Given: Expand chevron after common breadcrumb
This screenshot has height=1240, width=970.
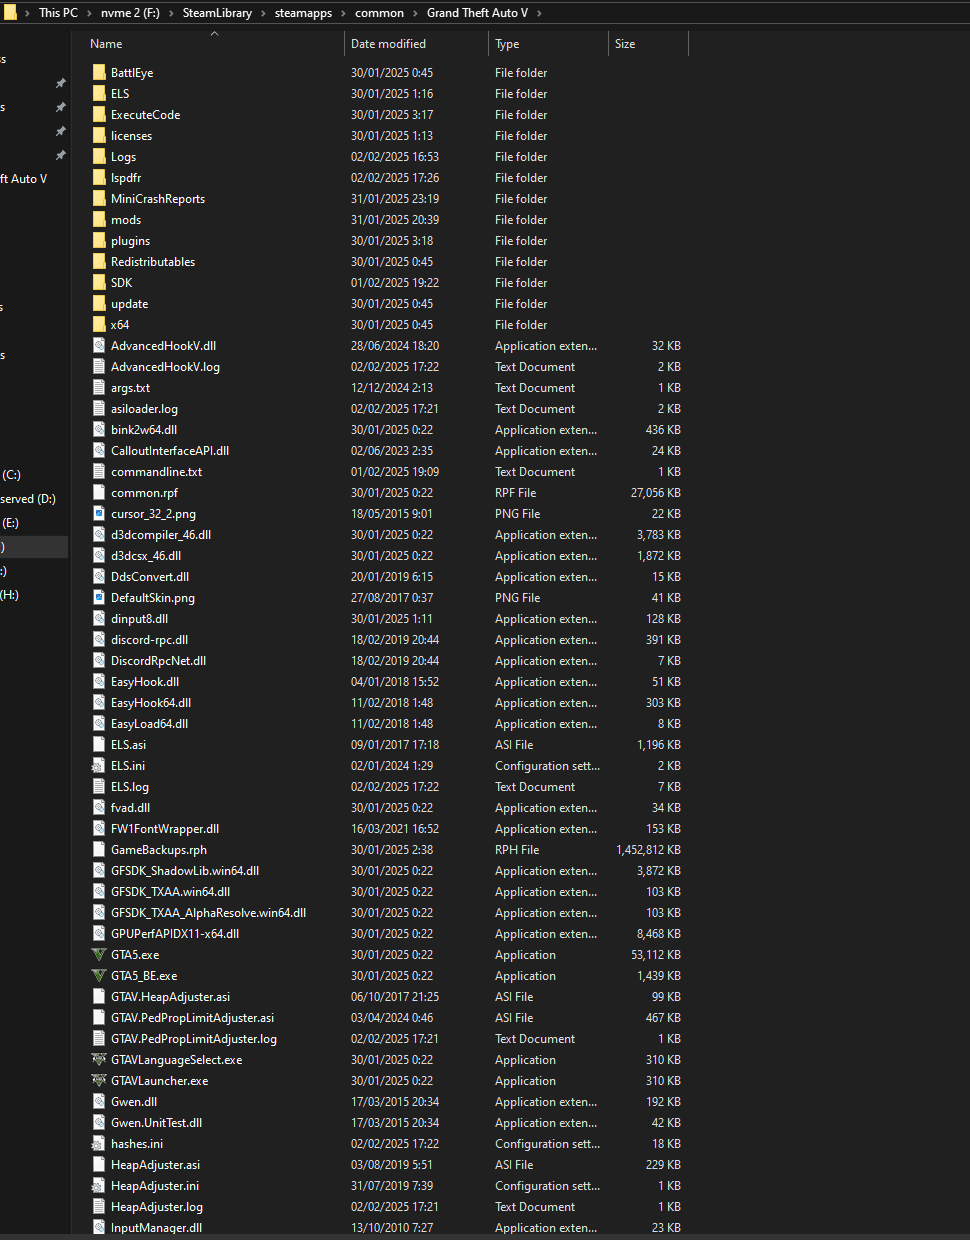Looking at the screenshot, I should click(x=415, y=13).
